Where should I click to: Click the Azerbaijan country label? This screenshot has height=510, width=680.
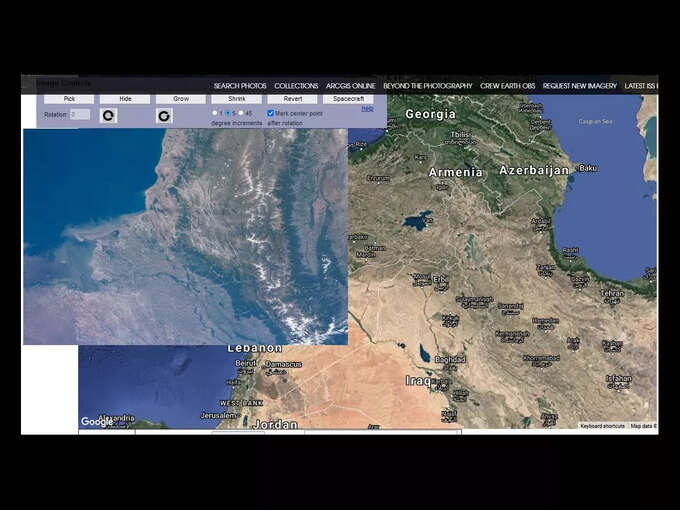(534, 170)
